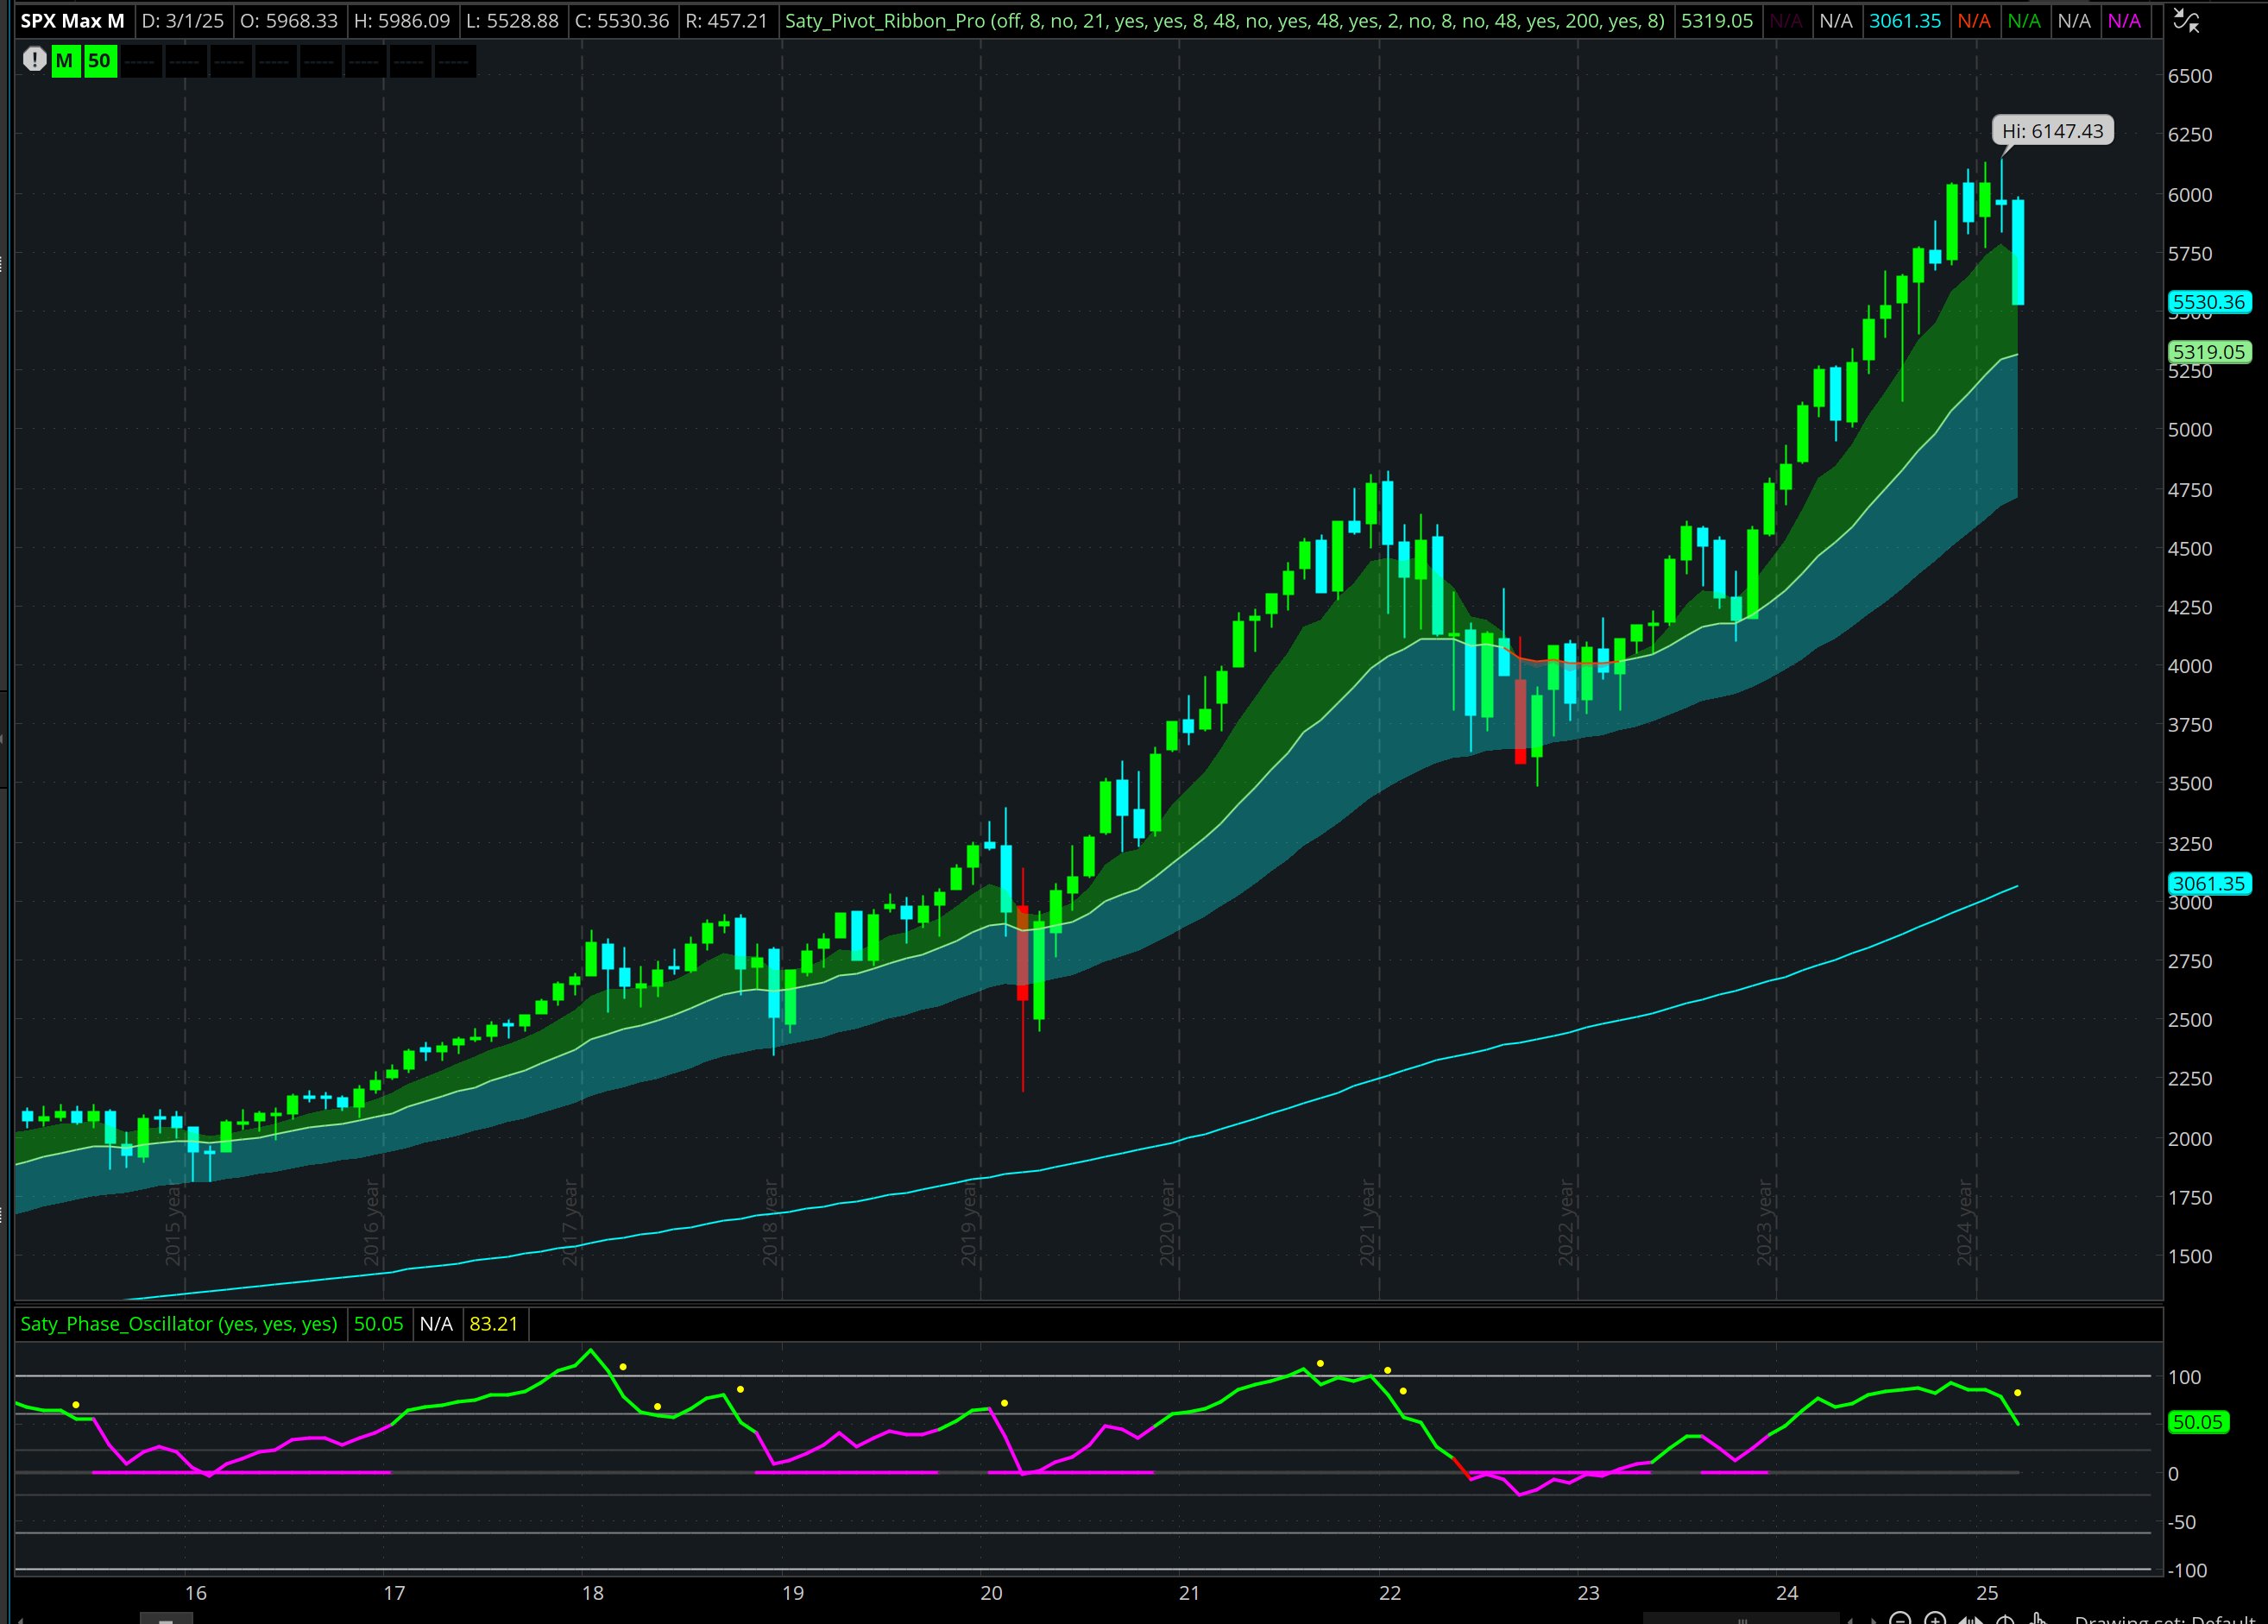Click the green 50 label box

tap(99, 60)
